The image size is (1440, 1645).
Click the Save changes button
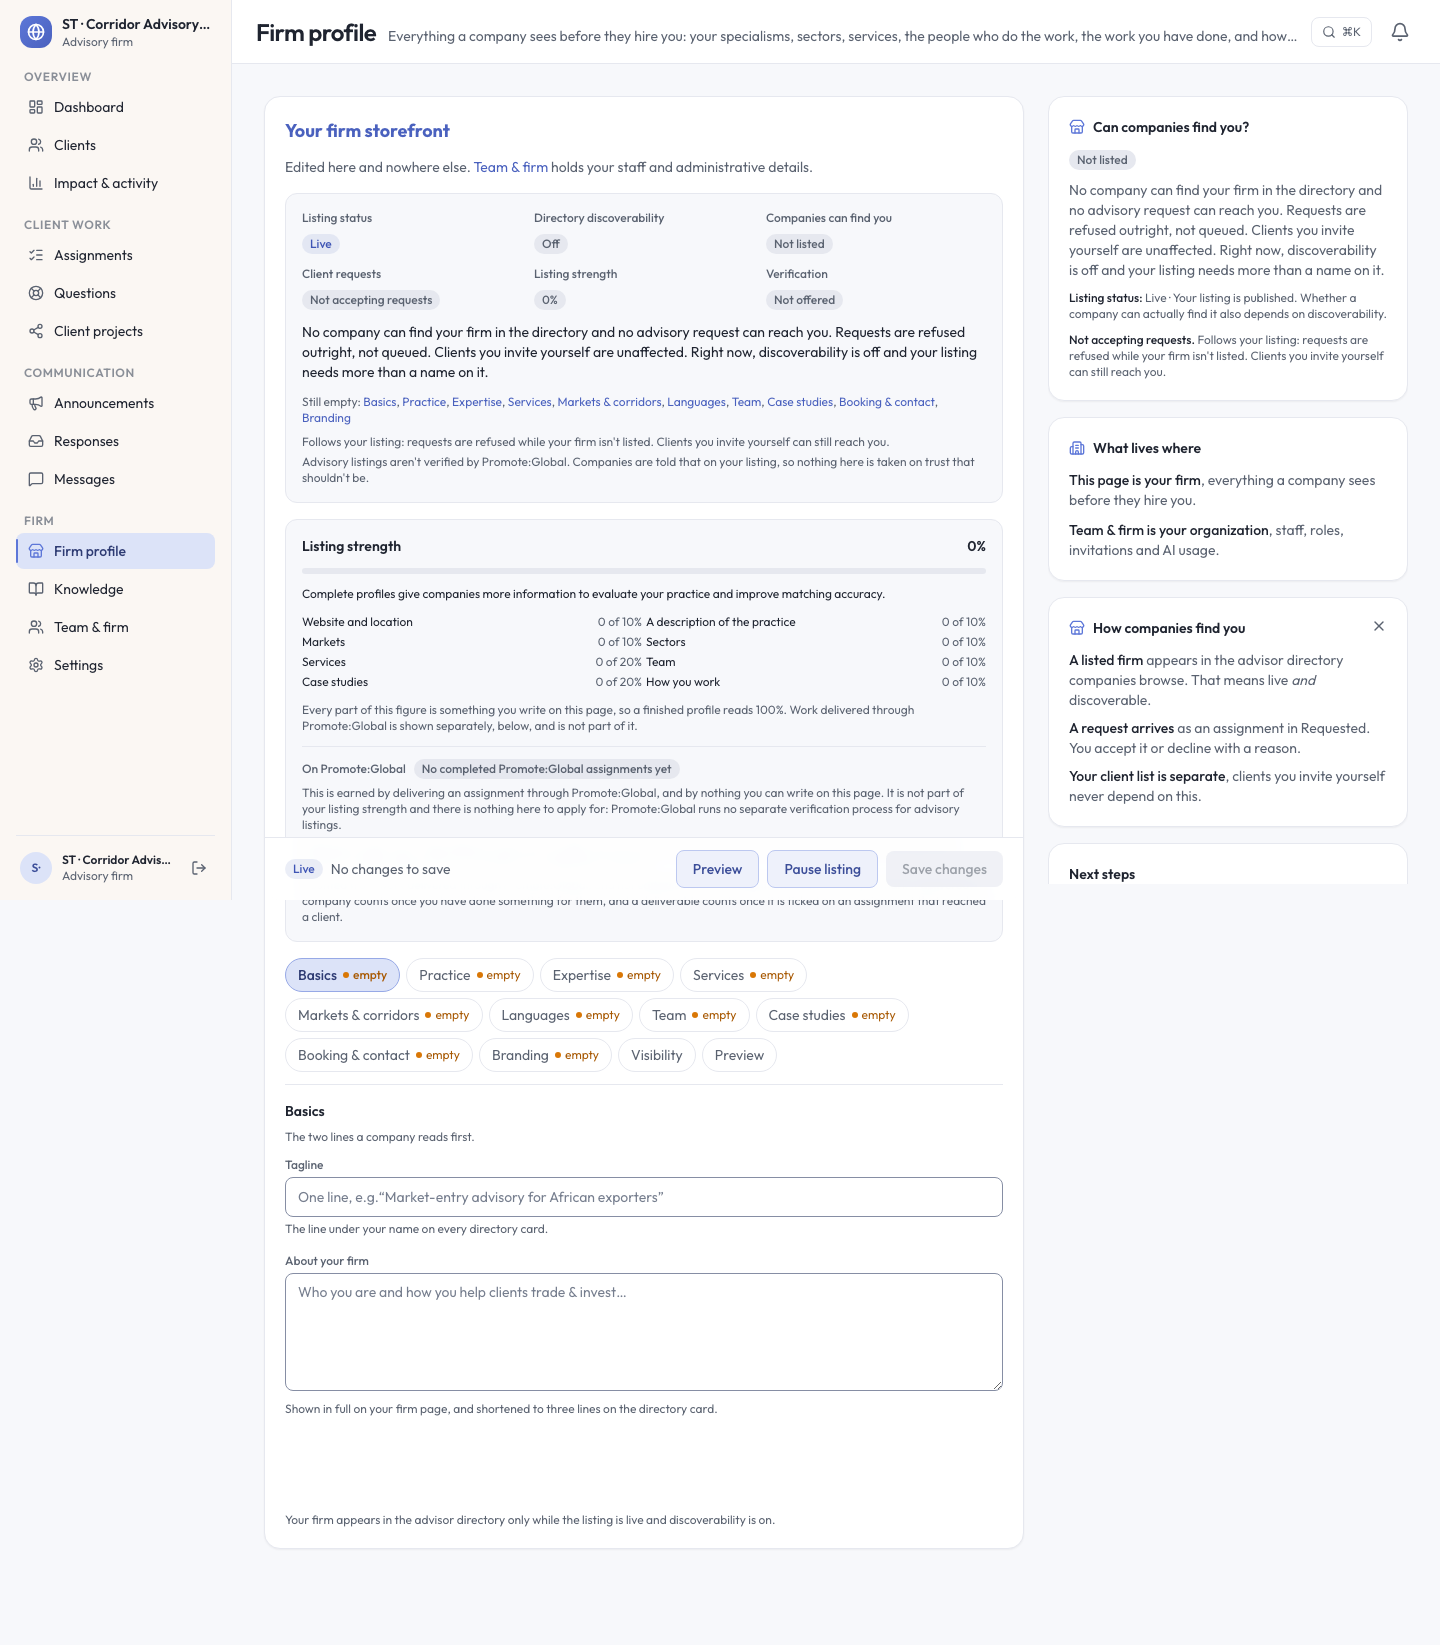tap(944, 869)
